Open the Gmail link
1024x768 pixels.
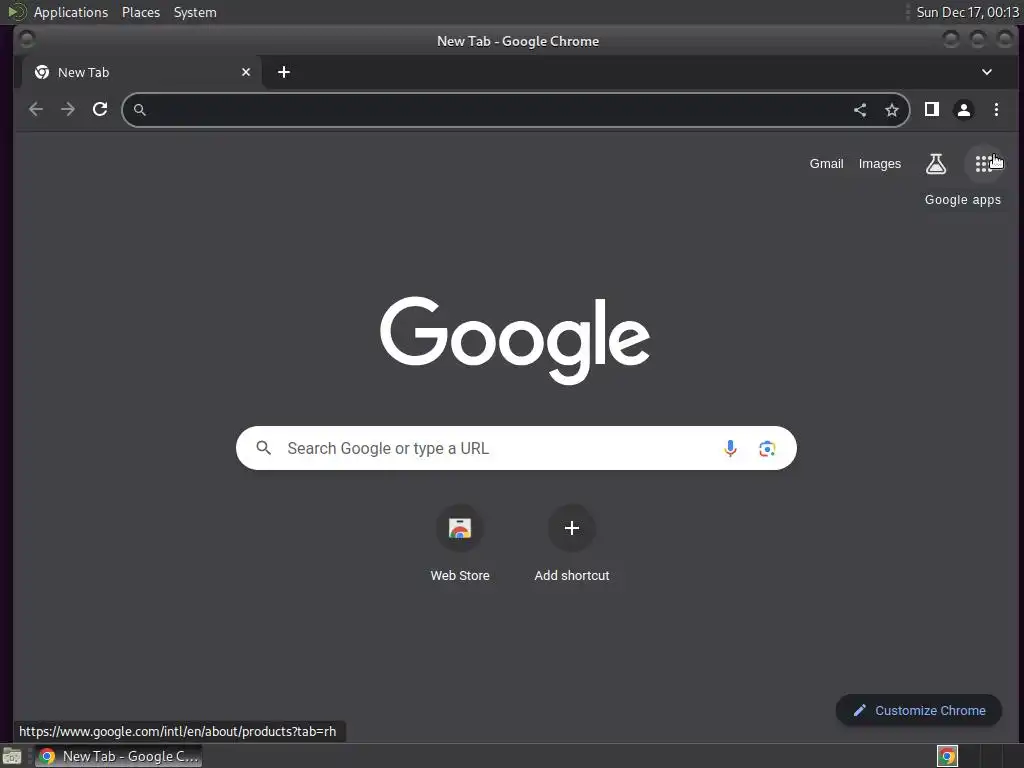click(x=826, y=164)
